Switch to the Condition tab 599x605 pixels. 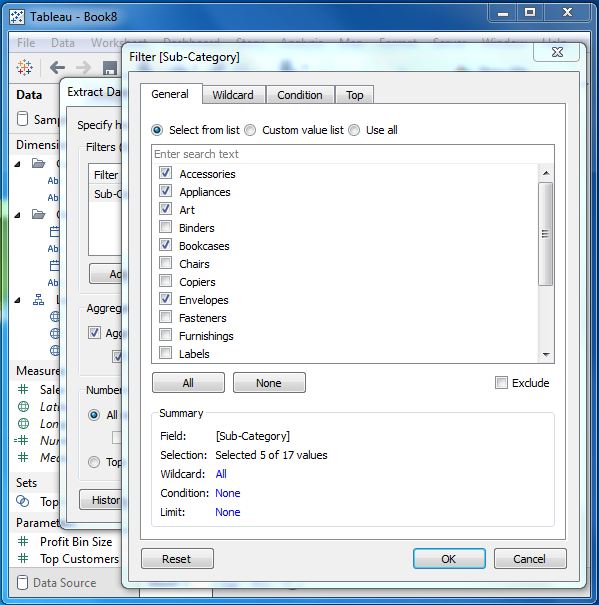(300, 95)
